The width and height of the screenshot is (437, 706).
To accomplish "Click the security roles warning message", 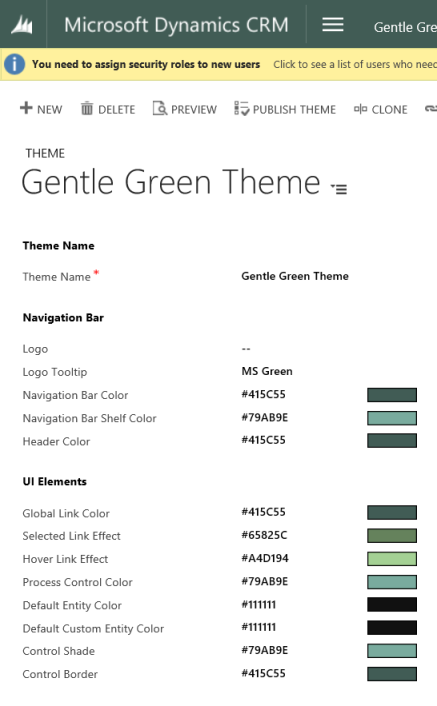I will click(x=146, y=64).
